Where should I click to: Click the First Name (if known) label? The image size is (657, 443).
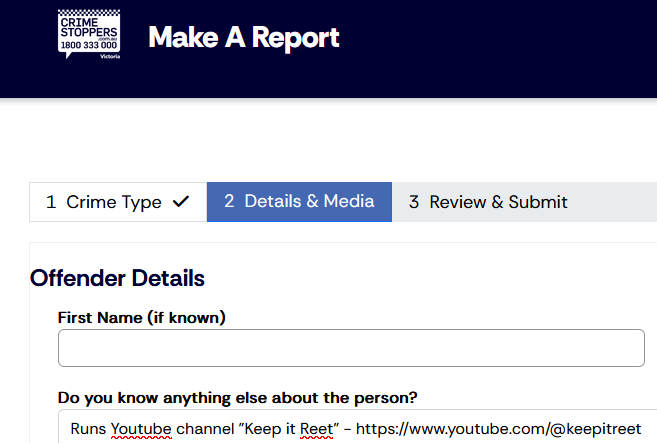[x=142, y=318]
